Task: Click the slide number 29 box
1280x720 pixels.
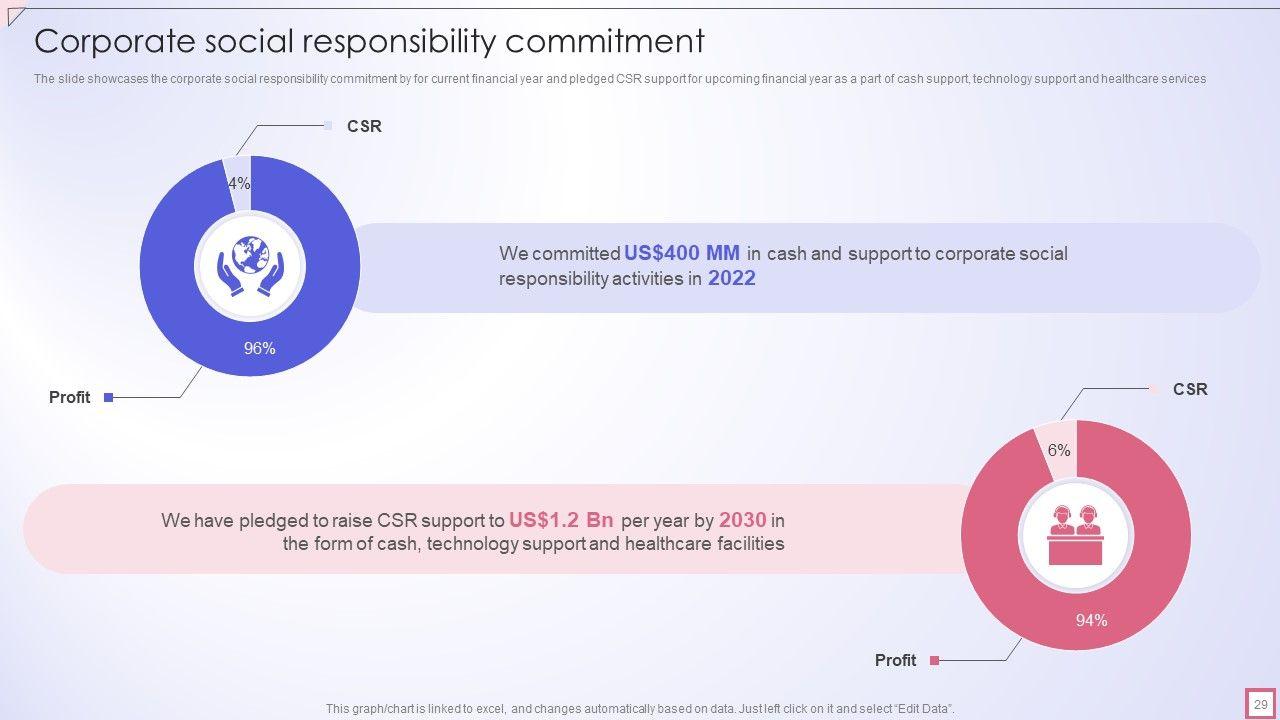Action: coord(1260,704)
